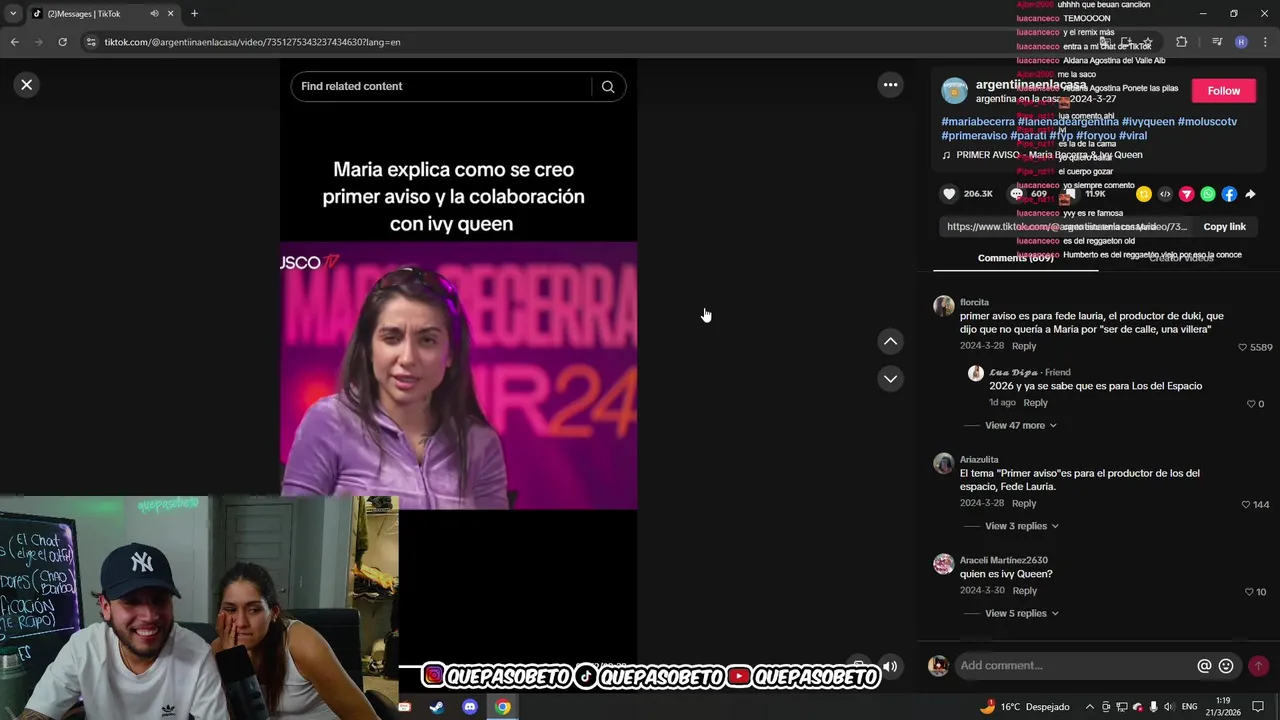Image resolution: width=1280 pixels, height=720 pixels.
Task: Open Chrome tab search dropdown
Action: [x=12, y=14]
